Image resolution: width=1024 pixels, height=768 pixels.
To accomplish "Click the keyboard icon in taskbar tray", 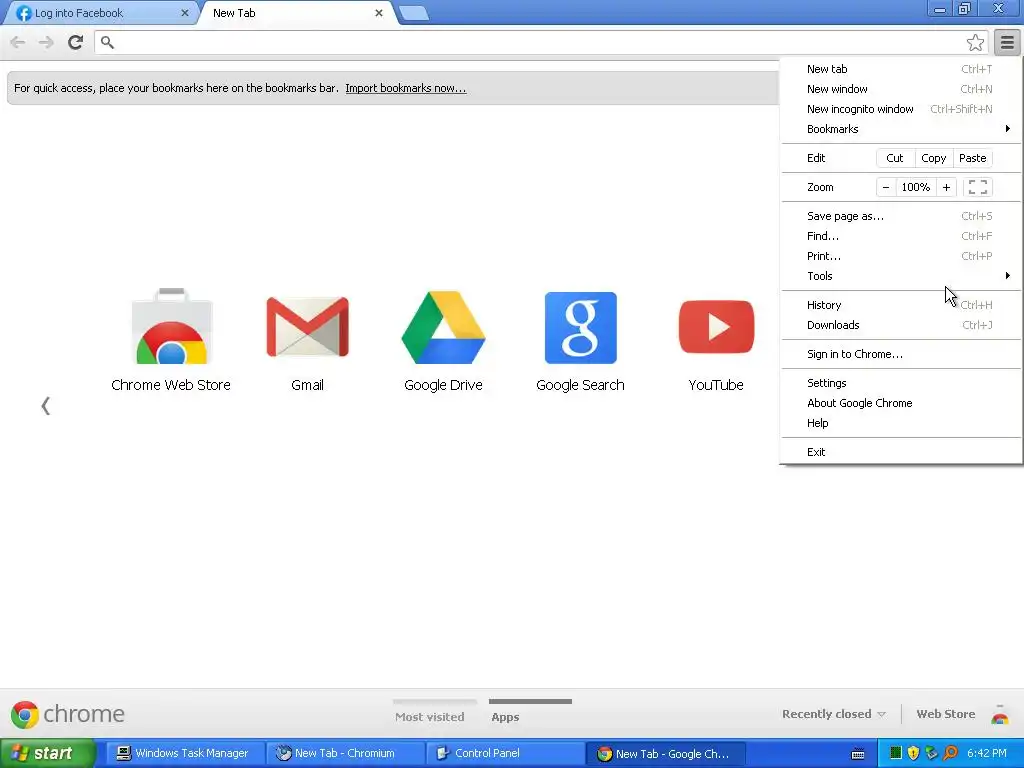I will point(858,754).
